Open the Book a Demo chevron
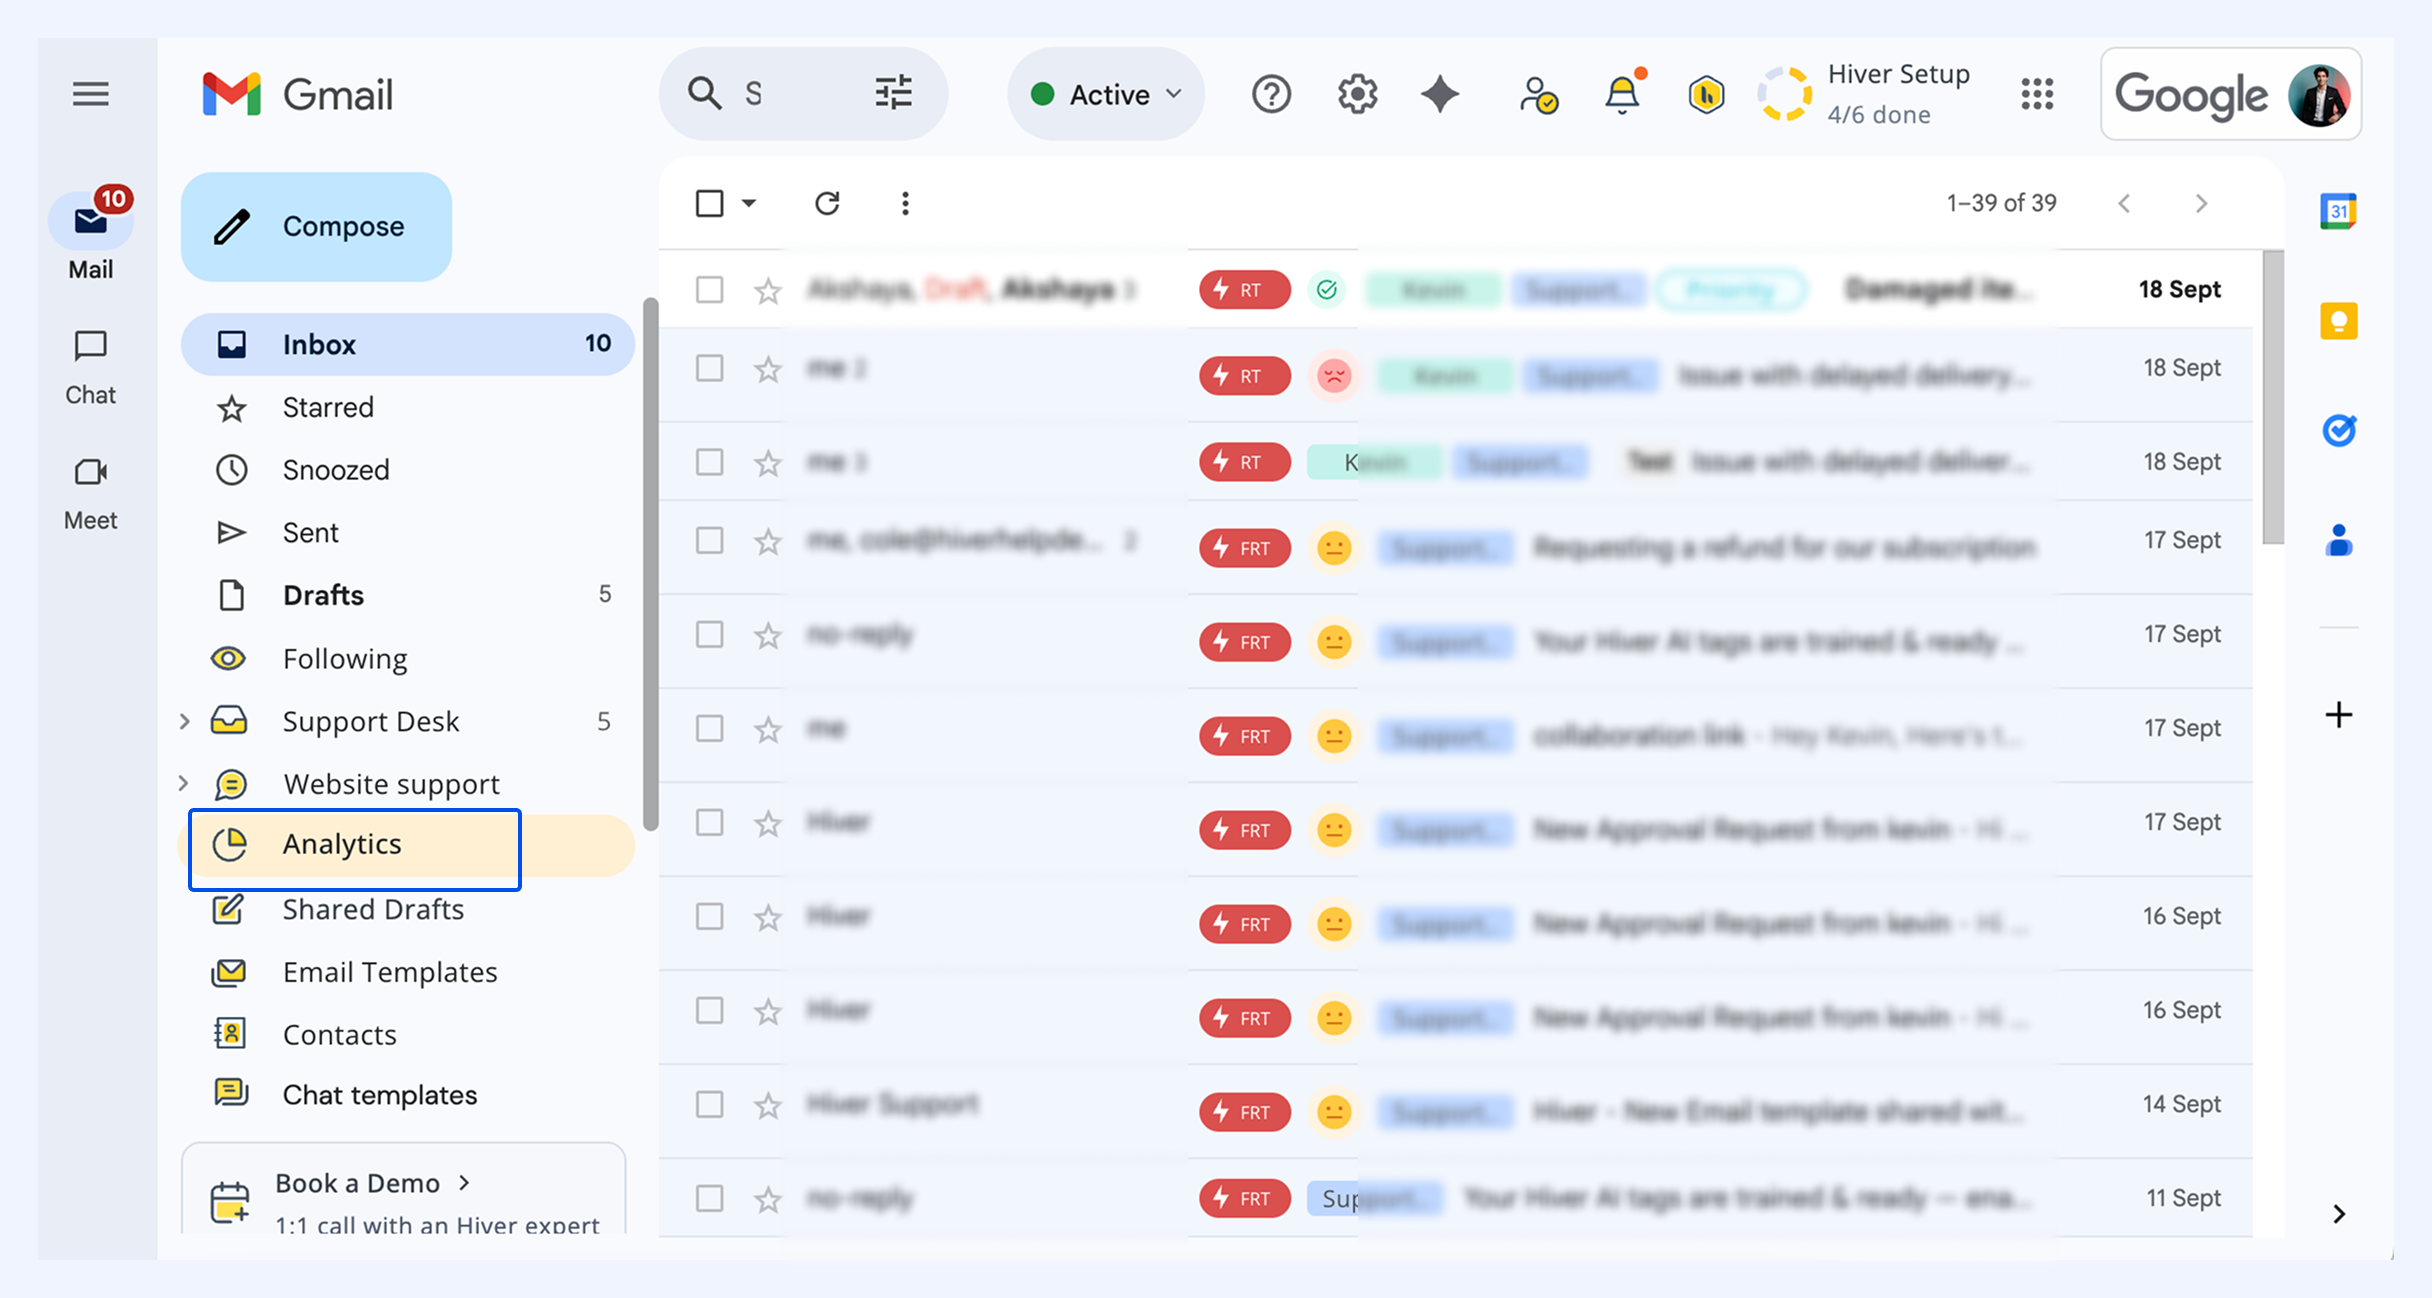Screen dimensions: 2432x1298 coord(464,1182)
